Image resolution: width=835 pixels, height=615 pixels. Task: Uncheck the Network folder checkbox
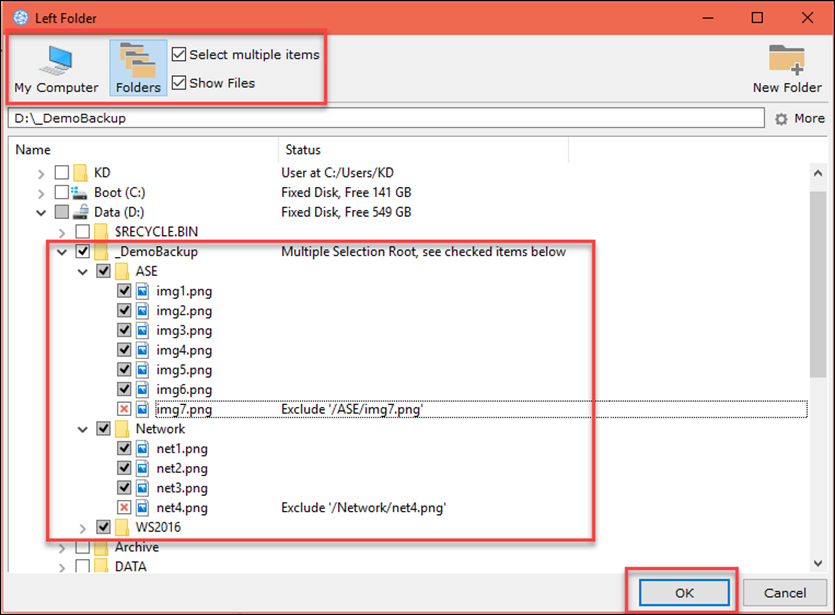pos(103,429)
